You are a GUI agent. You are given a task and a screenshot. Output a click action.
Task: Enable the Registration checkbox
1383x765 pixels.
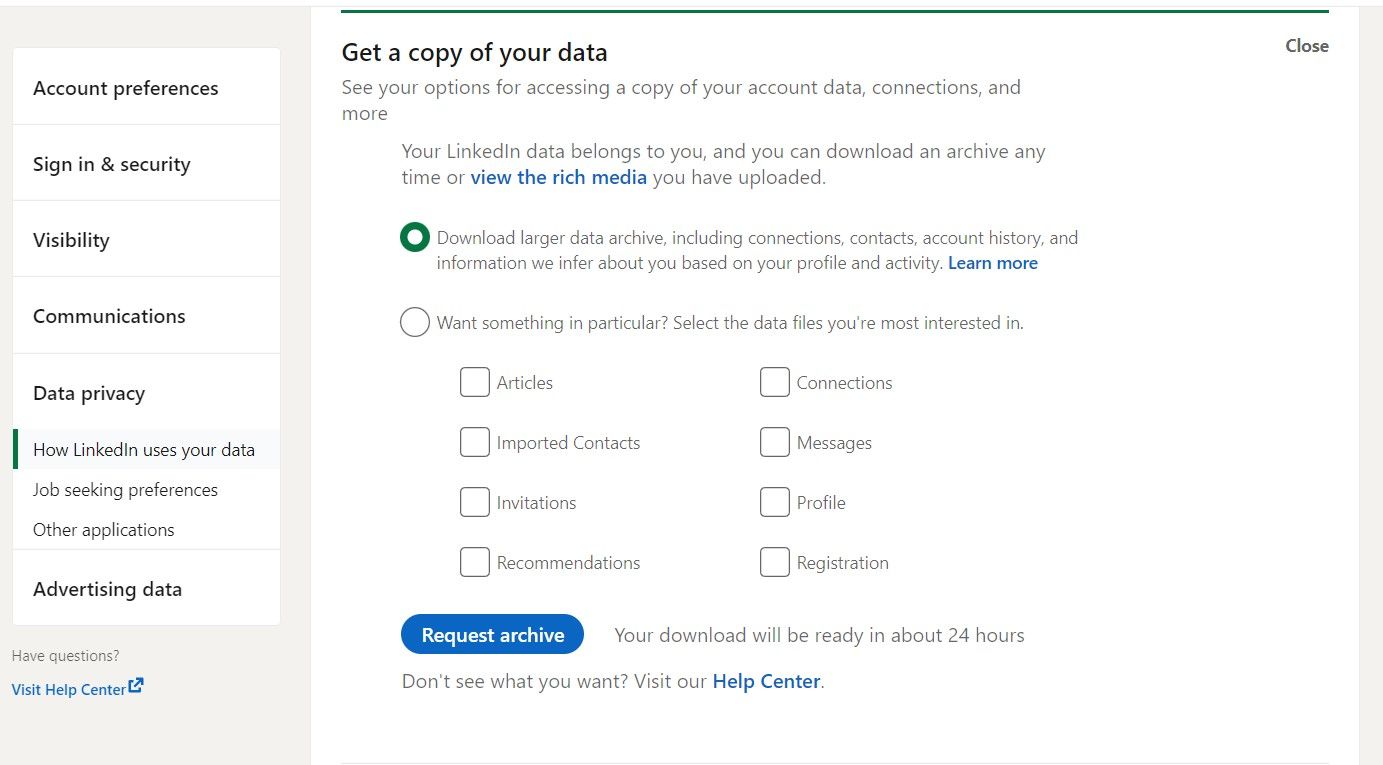pos(775,563)
